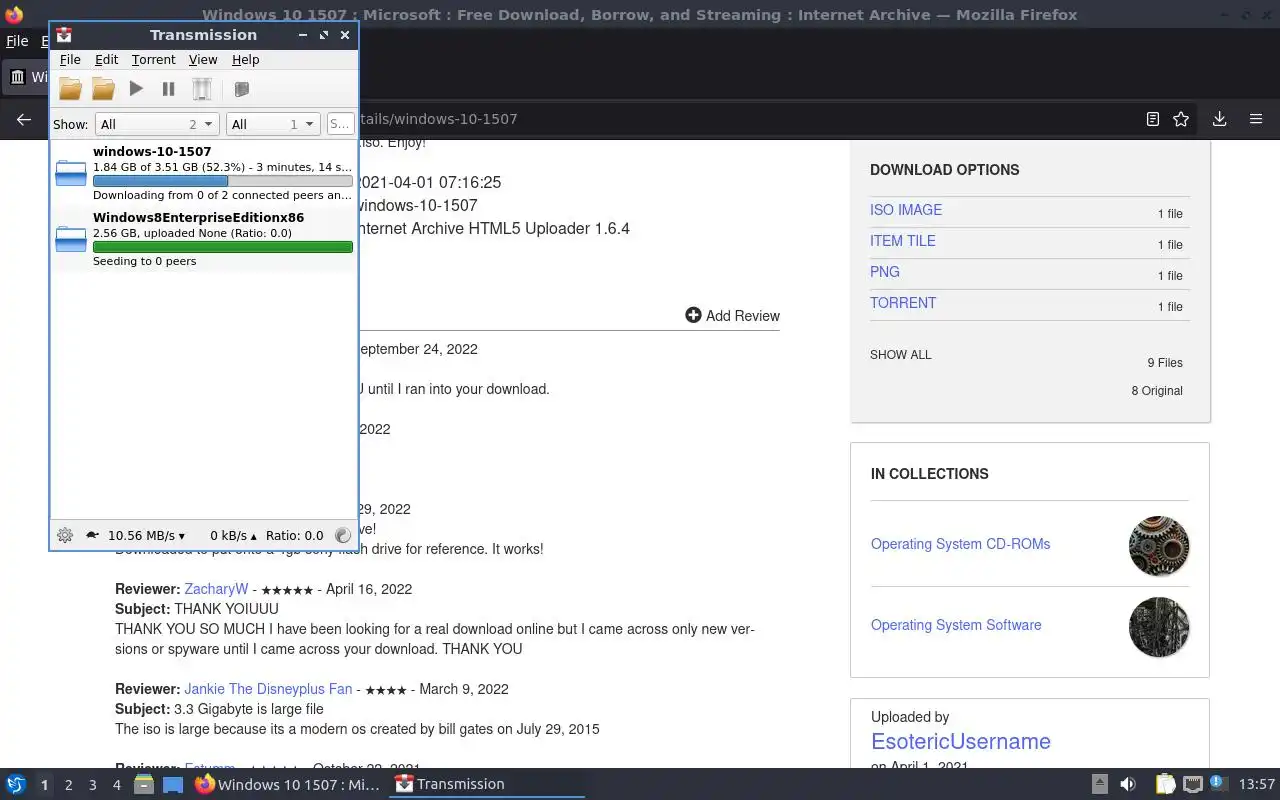Open the Transmission View menu
This screenshot has height=800, width=1280.
[x=203, y=60]
